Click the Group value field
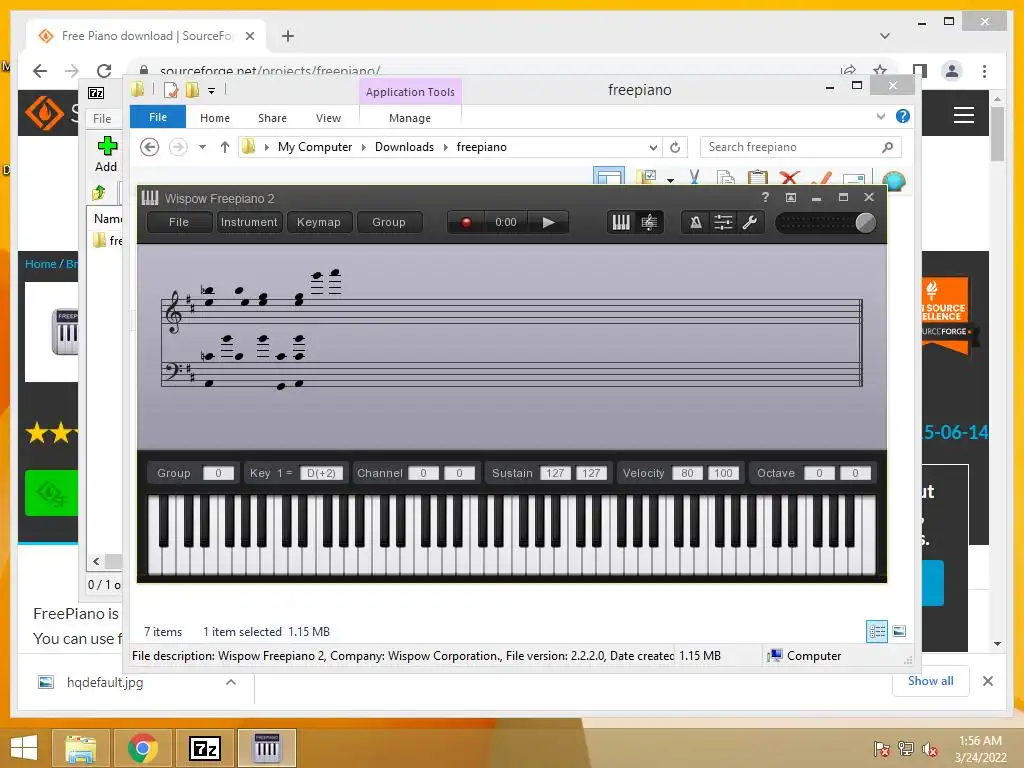1024x768 pixels. 218,473
